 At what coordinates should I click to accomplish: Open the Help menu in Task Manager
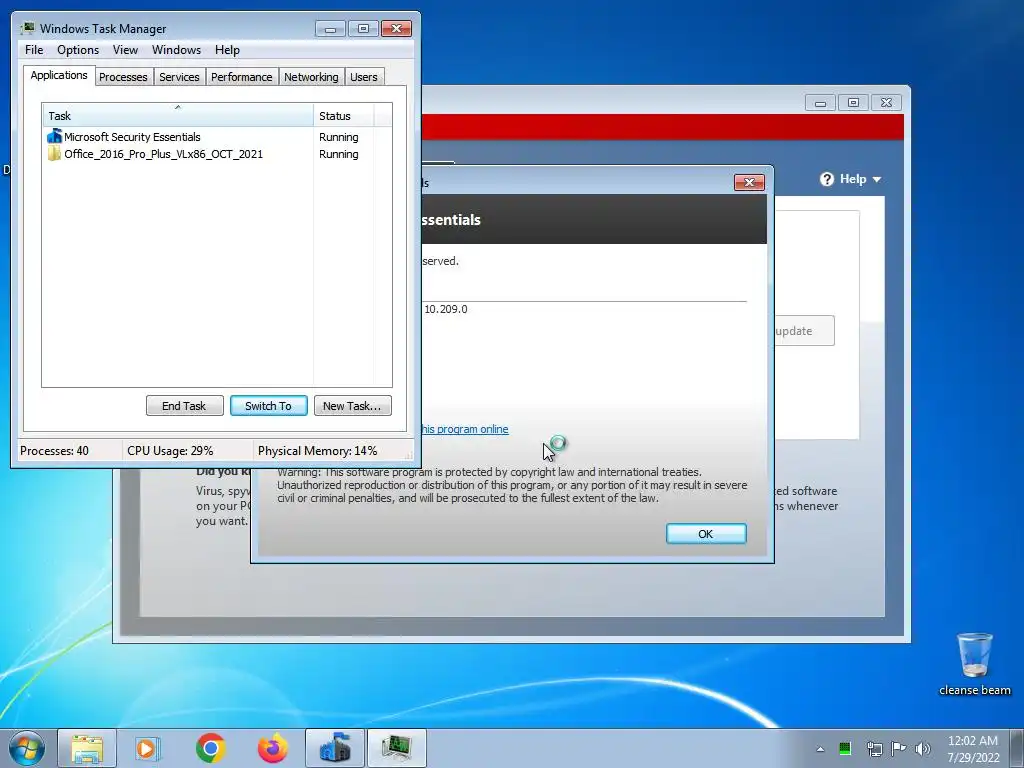tap(227, 50)
